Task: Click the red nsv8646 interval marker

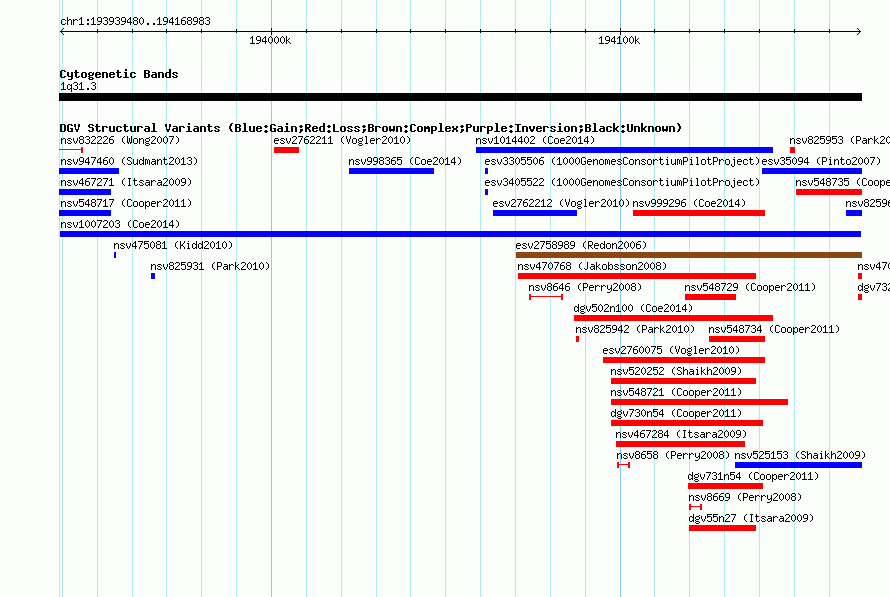Action: 546,297
